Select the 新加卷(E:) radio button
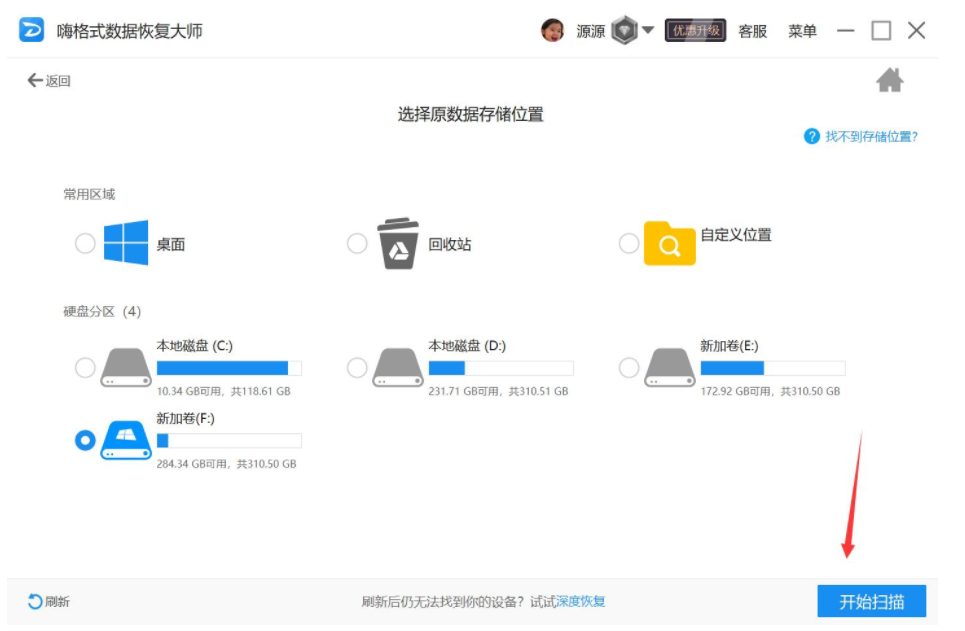Viewport: 965px width, 631px height. [x=629, y=368]
